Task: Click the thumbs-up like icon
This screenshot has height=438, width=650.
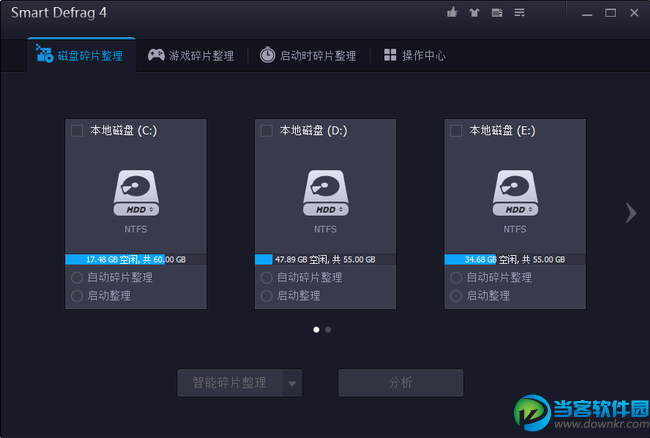Action: coord(452,12)
